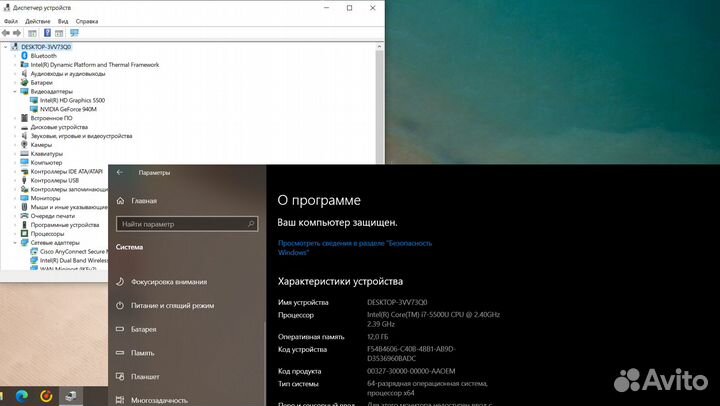
Task: Open Фокусировка внимания settings page
Action: click(168, 281)
